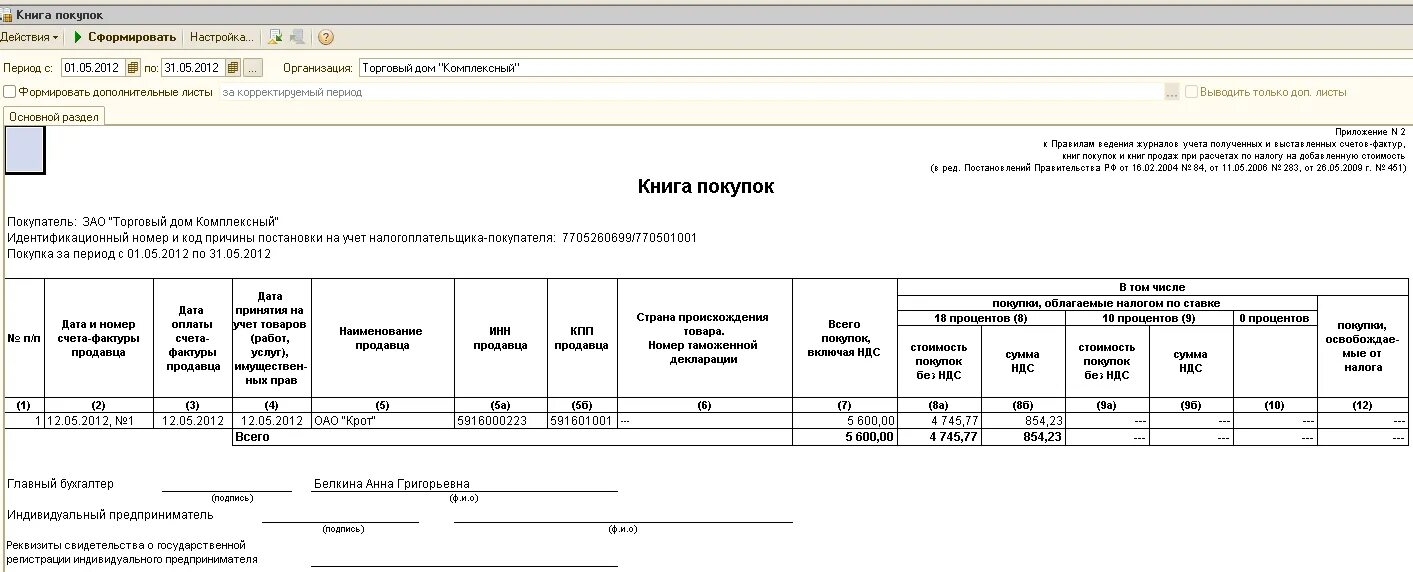
Task: Select the Всего total row label
Action: (252, 437)
